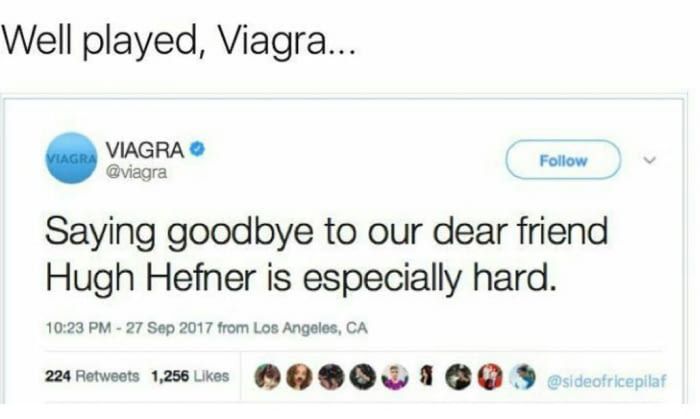The height and width of the screenshot is (419, 700).
Task: Select the fifth liker avatar in purple
Action: pos(395,377)
